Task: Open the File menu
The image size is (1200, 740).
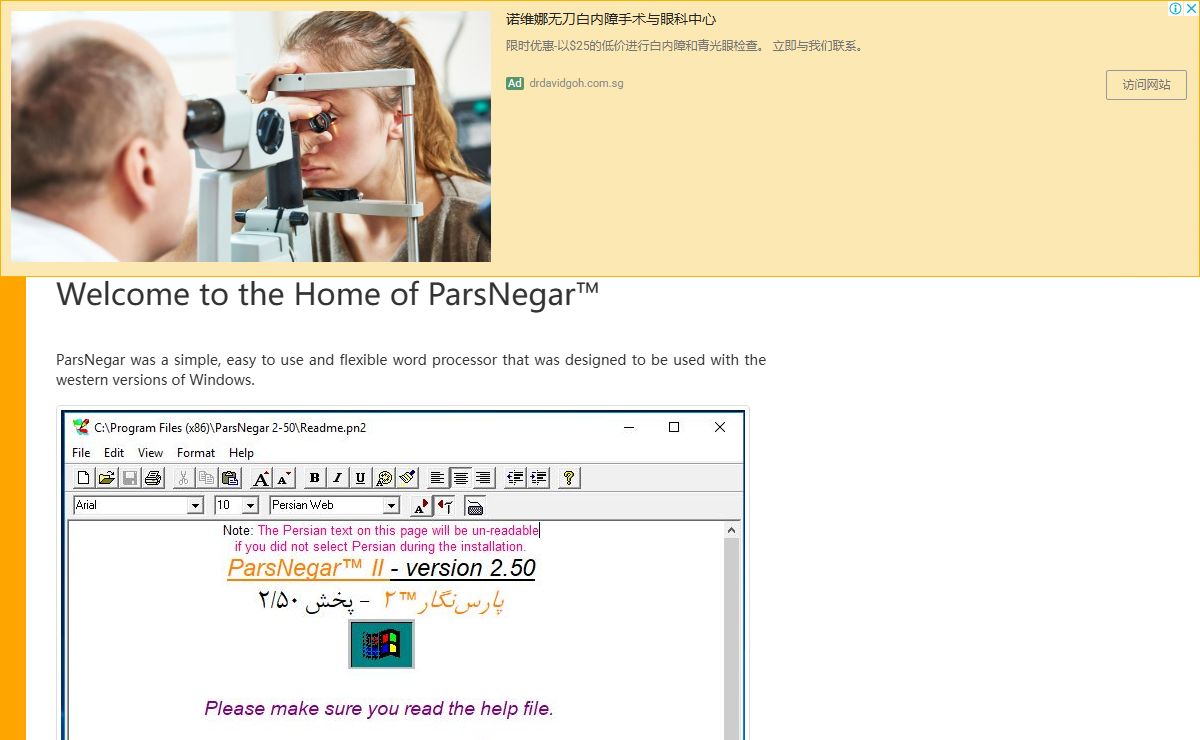Action: (82, 453)
